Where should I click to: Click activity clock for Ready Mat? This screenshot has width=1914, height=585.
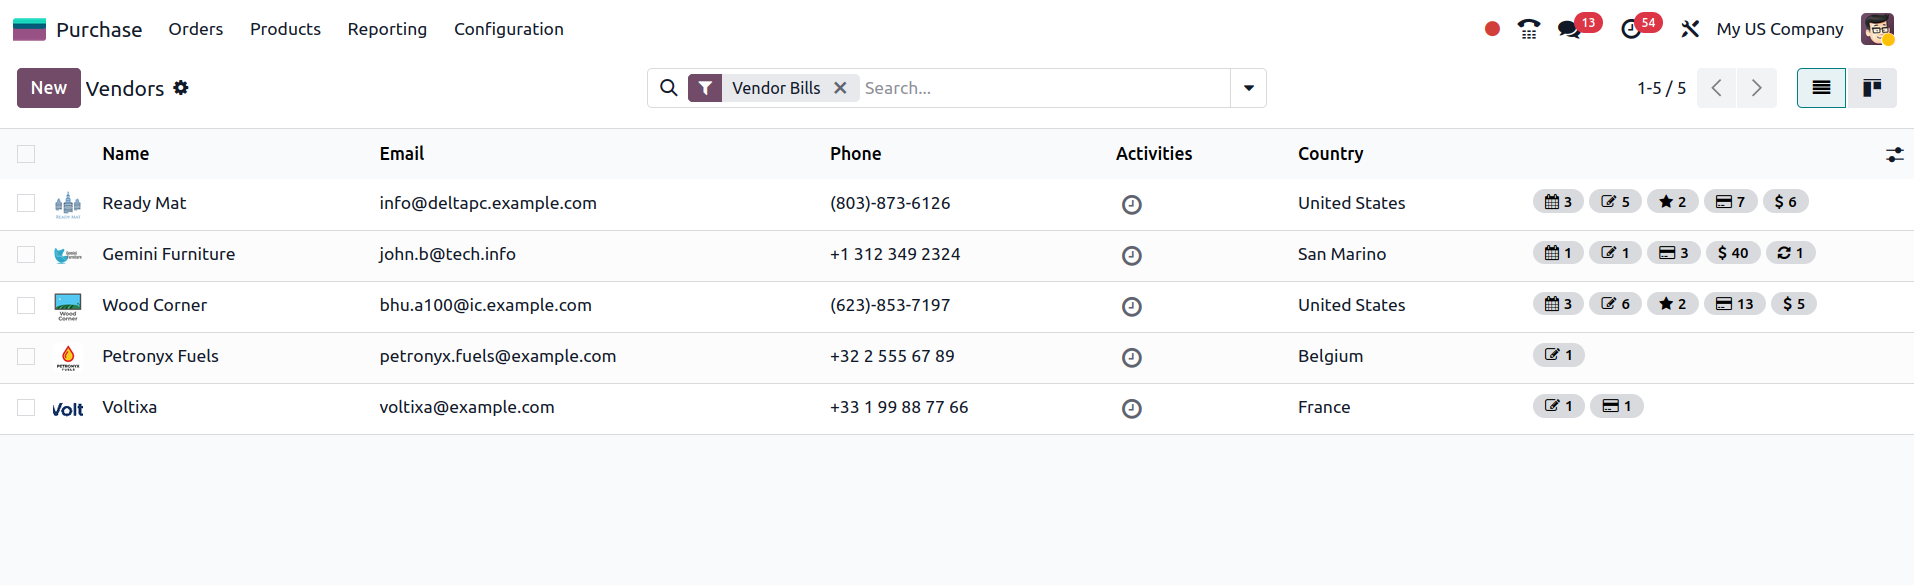pos(1131,204)
